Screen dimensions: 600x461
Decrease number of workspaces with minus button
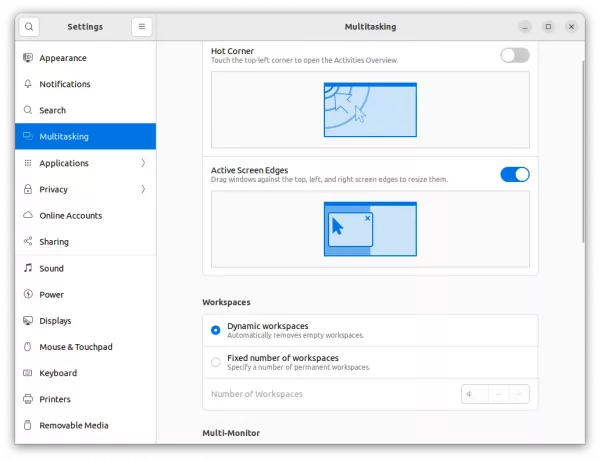pos(499,394)
